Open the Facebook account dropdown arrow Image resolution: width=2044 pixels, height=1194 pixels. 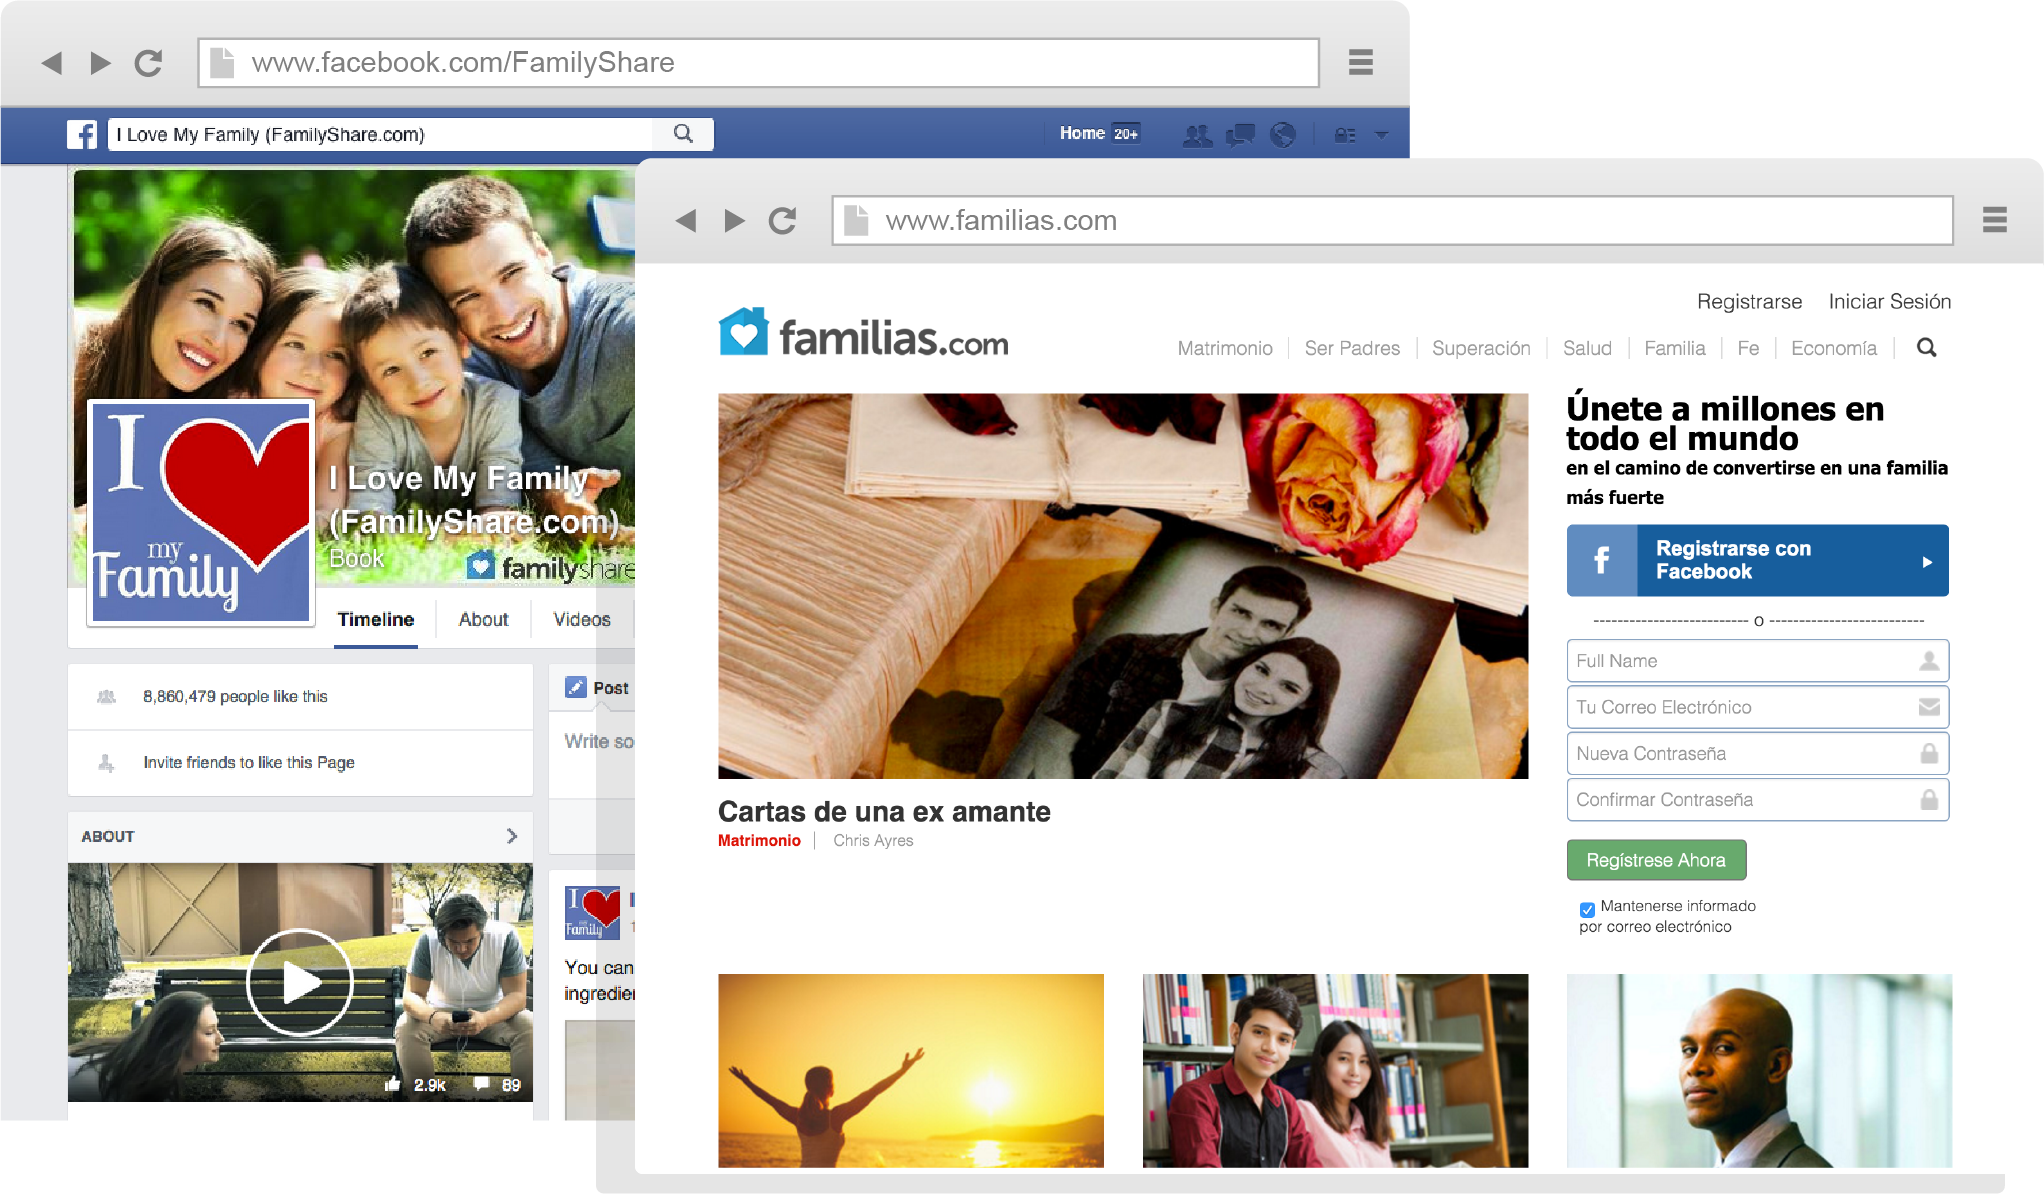coord(1381,135)
